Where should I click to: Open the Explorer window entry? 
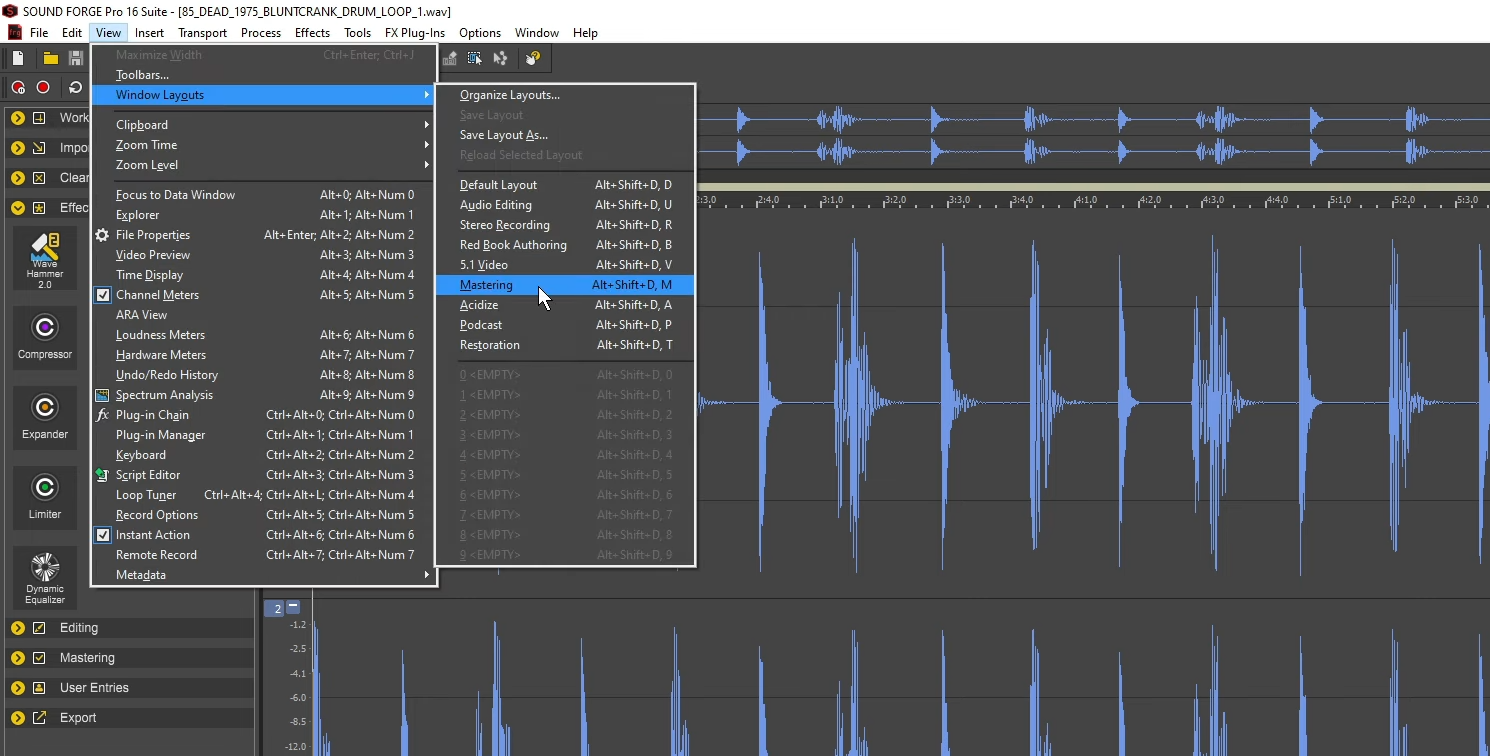pyautogui.click(x=264, y=215)
